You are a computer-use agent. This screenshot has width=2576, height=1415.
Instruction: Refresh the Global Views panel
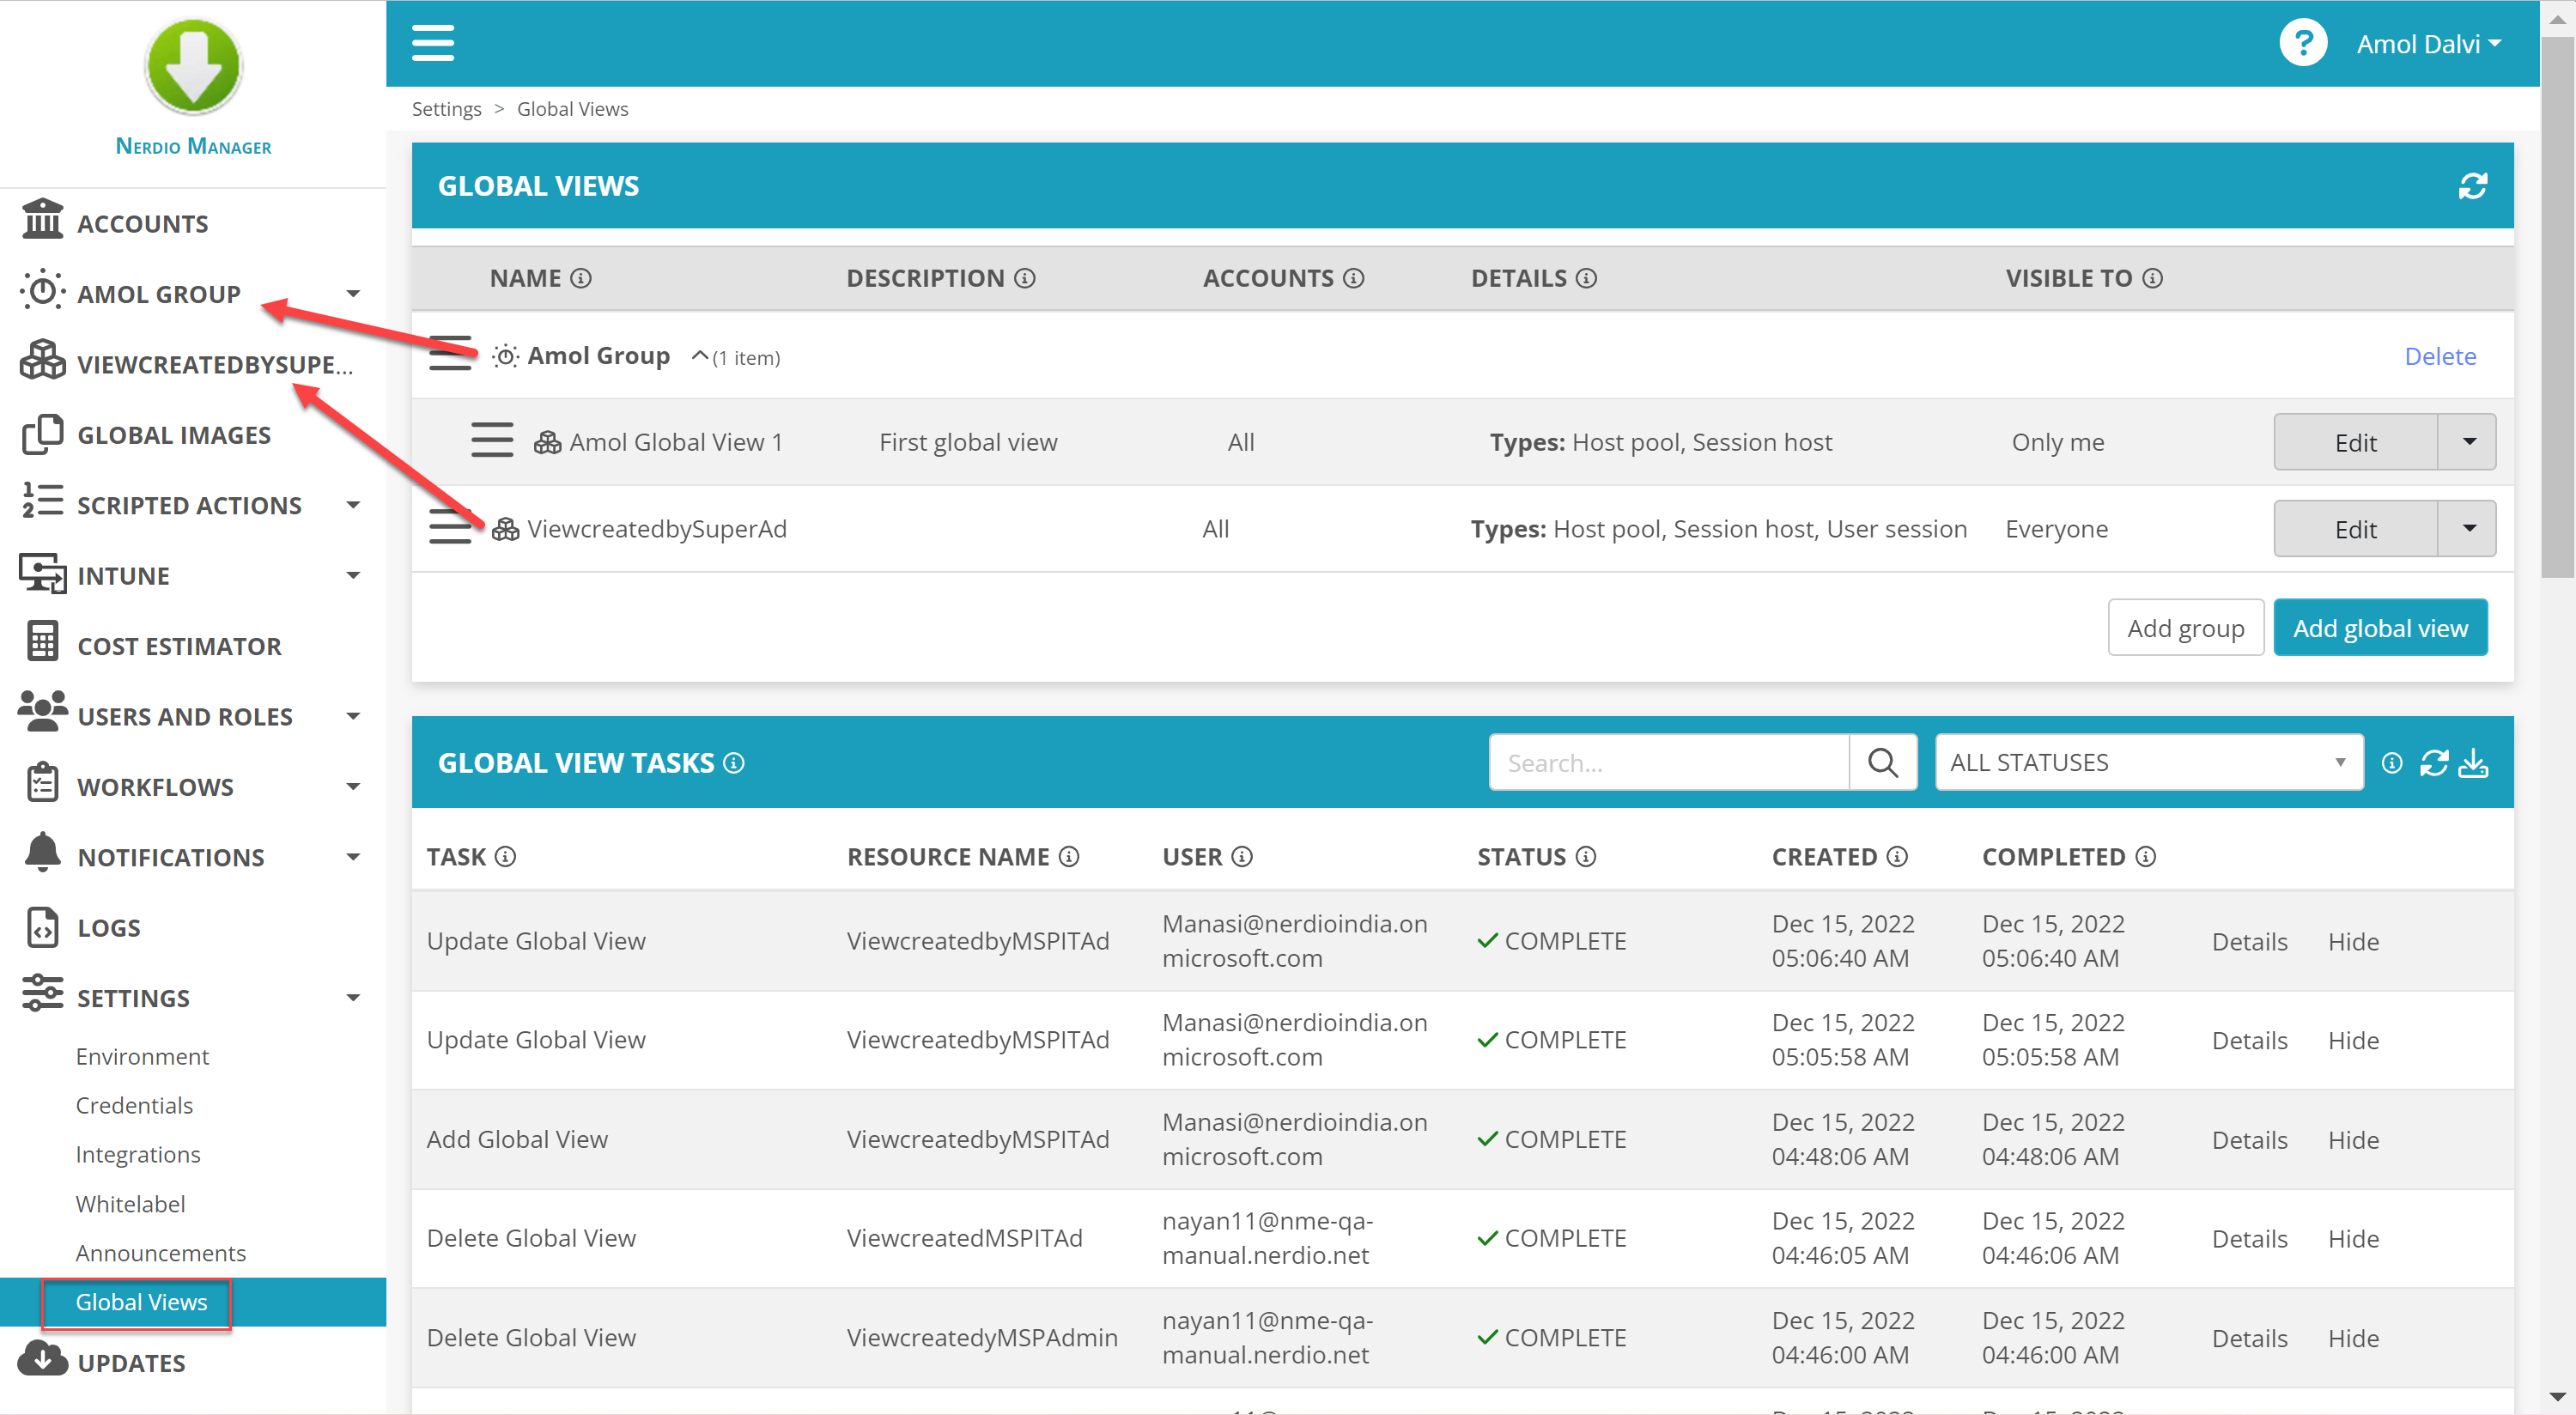pyautogui.click(x=2472, y=186)
